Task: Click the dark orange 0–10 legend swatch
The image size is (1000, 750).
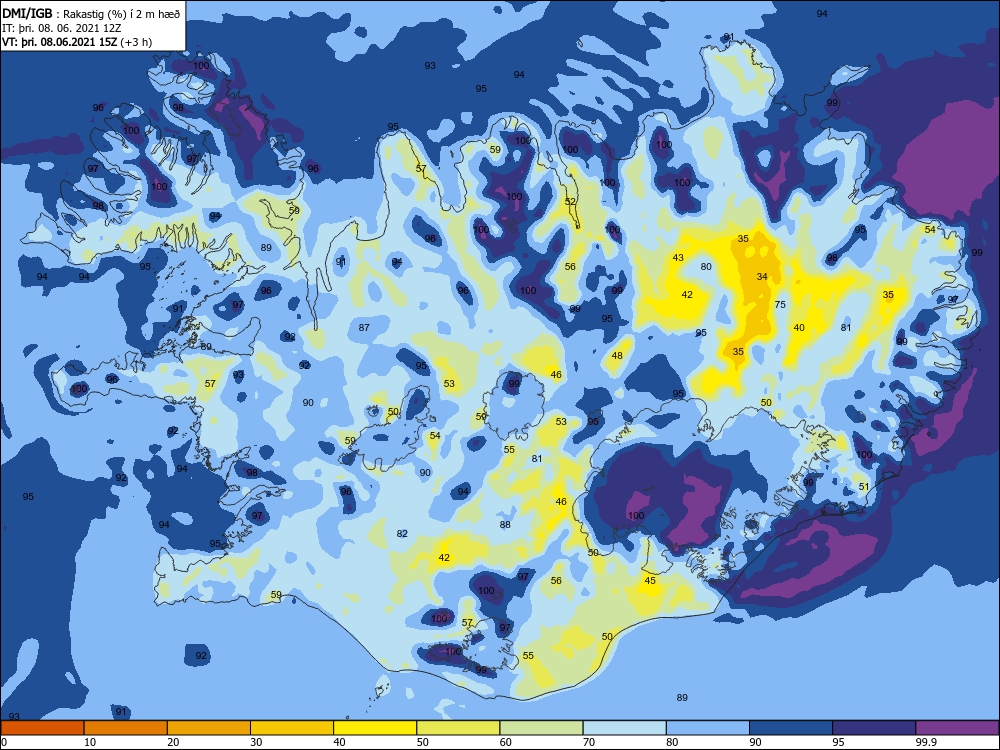Action: pos(42,728)
